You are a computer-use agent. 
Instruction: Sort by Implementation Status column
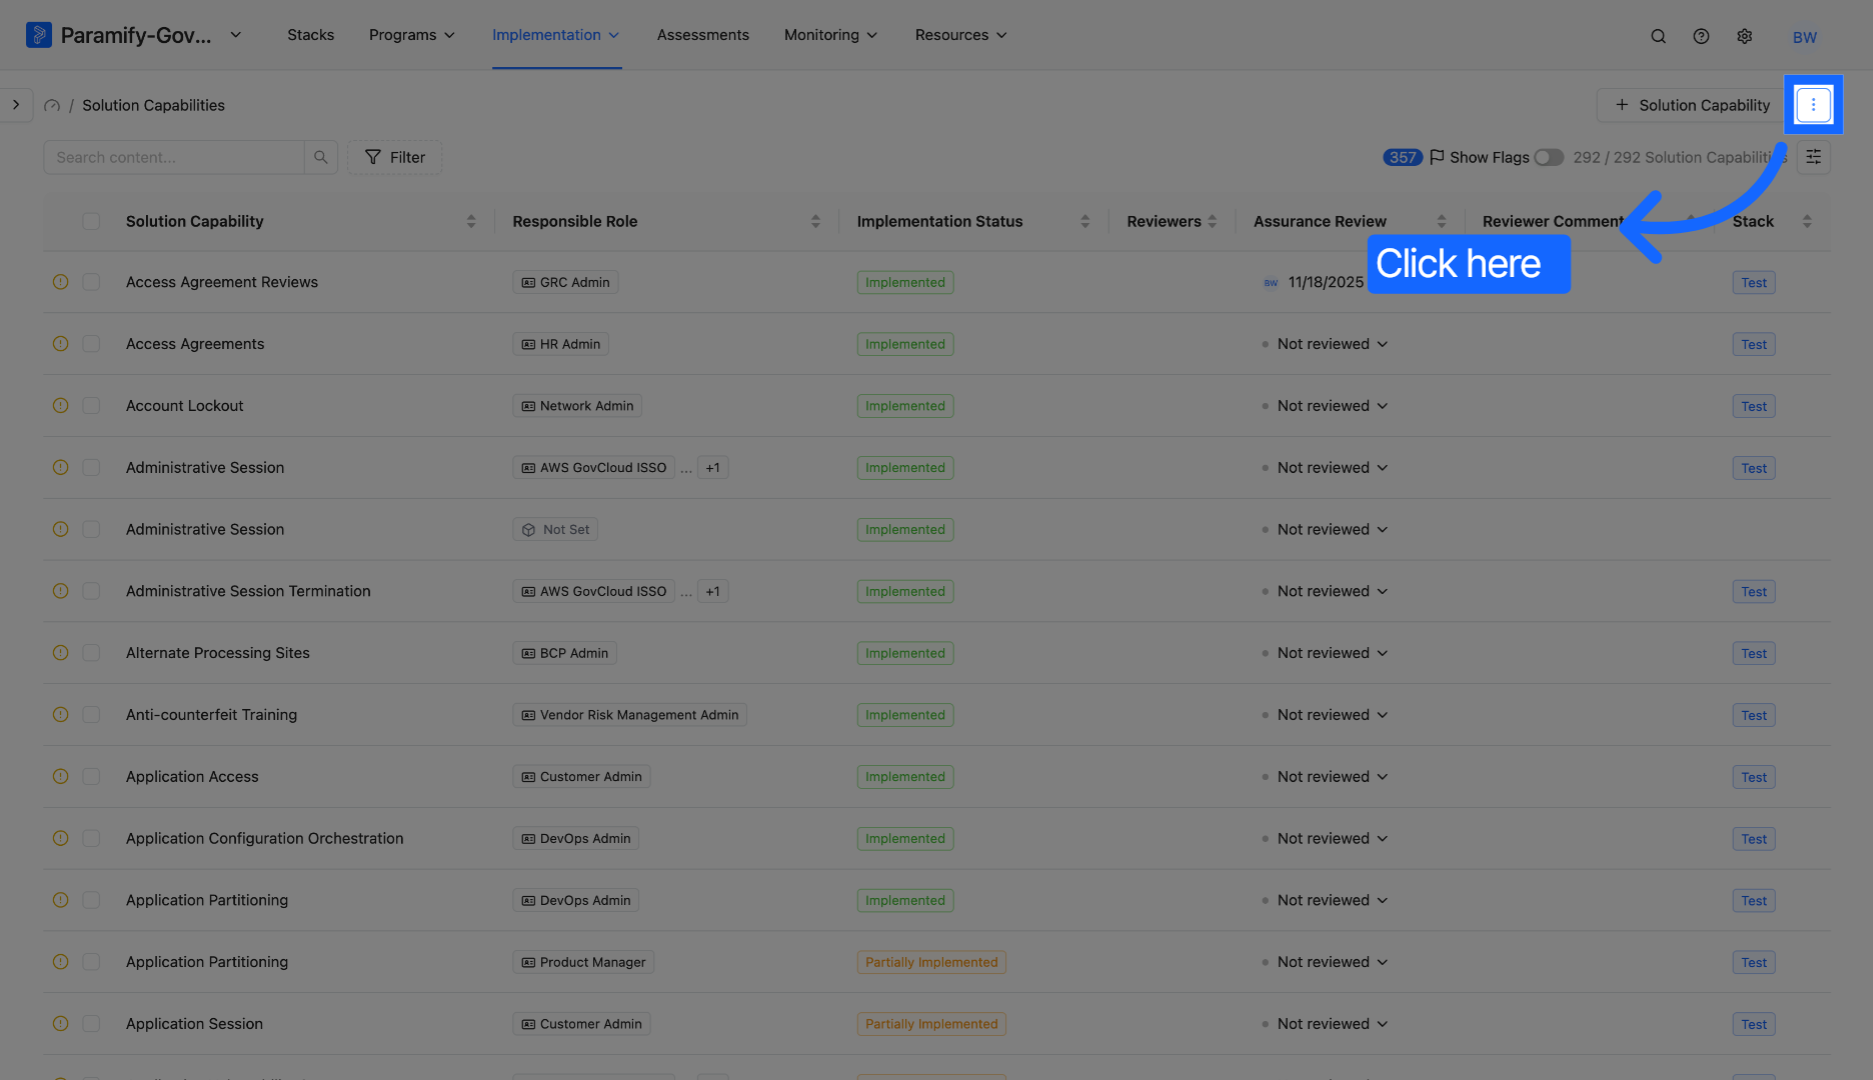(1085, 221)
